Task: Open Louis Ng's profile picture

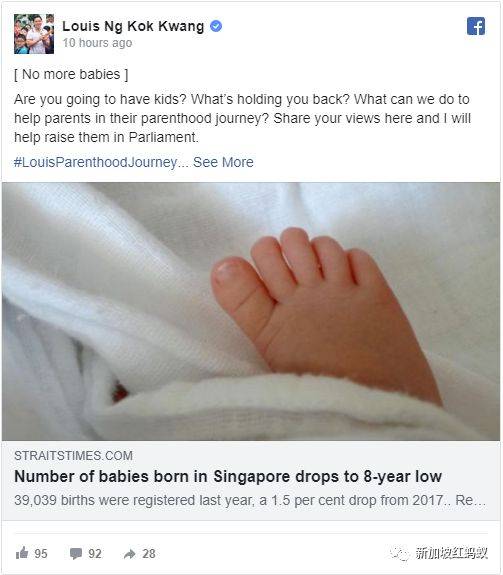Action: point(34,34)
